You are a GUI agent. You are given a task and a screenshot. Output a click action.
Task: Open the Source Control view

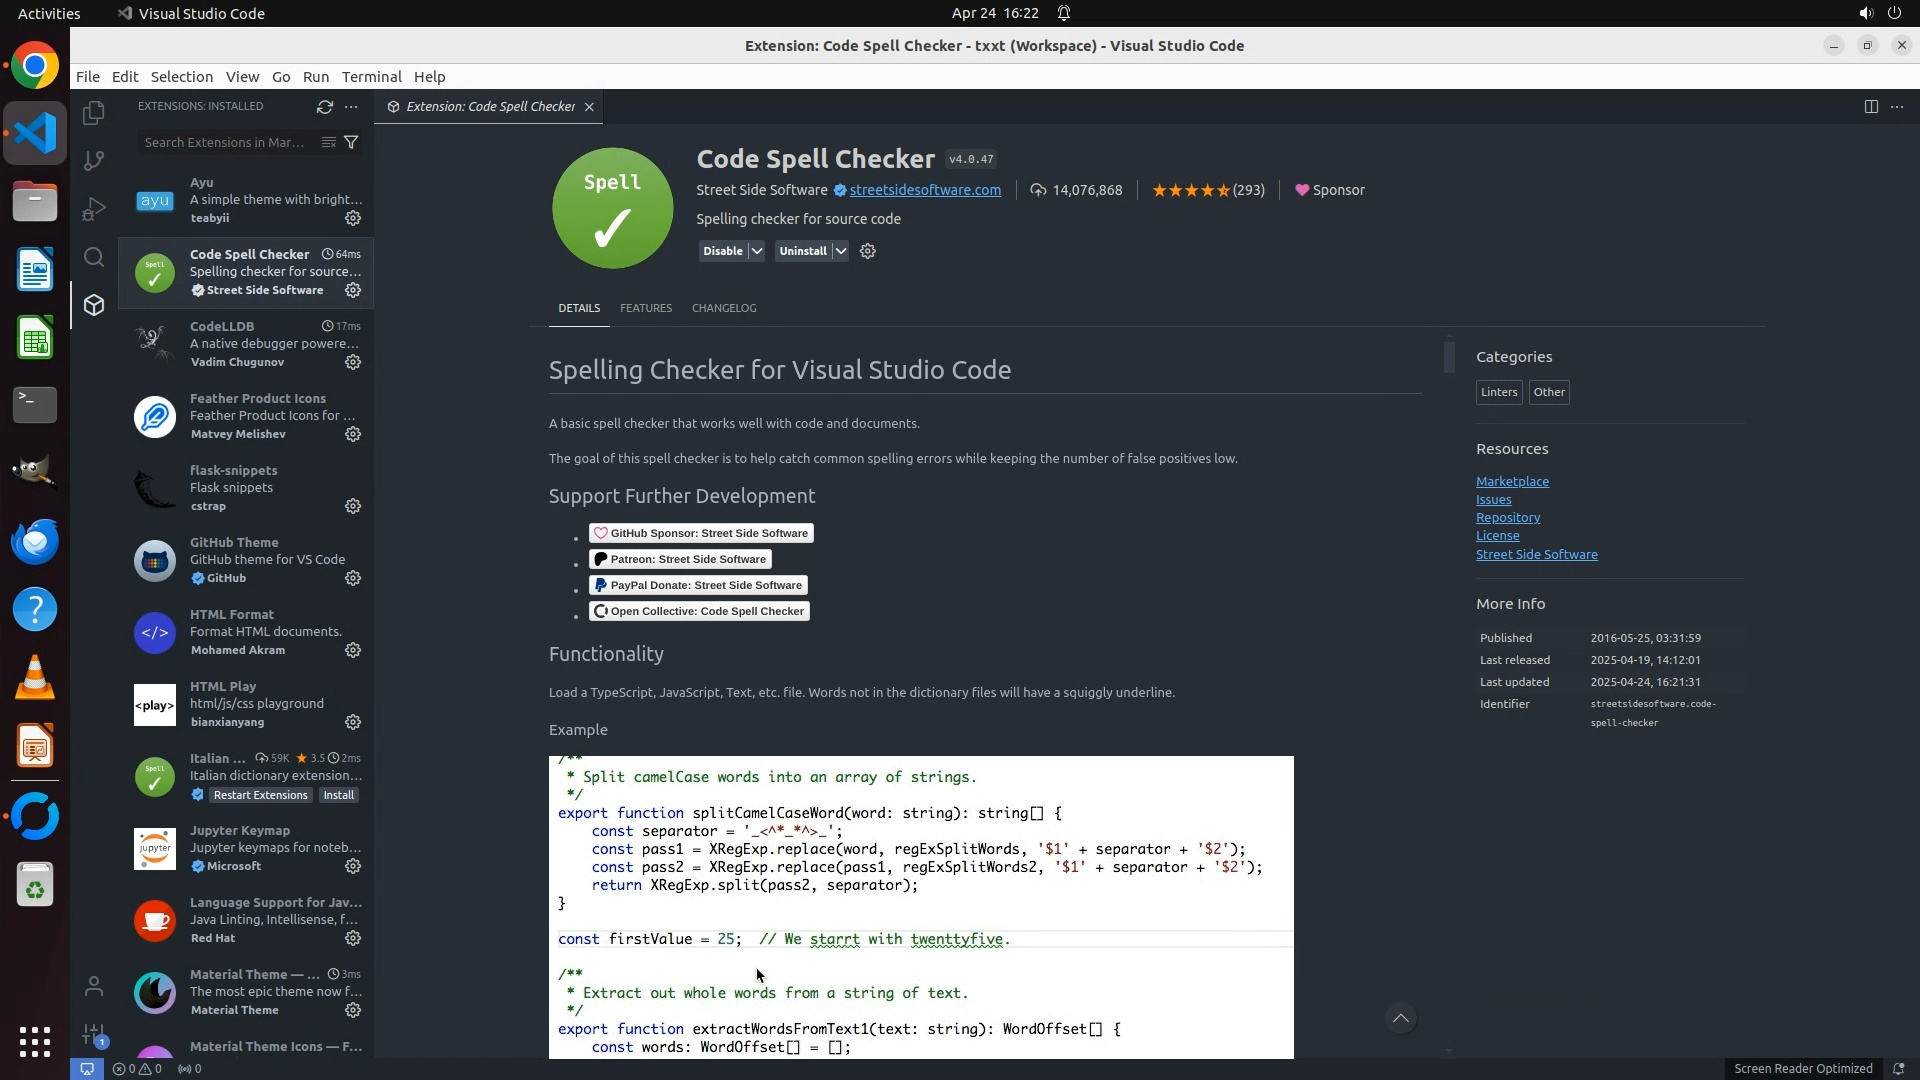coord(94,161)
